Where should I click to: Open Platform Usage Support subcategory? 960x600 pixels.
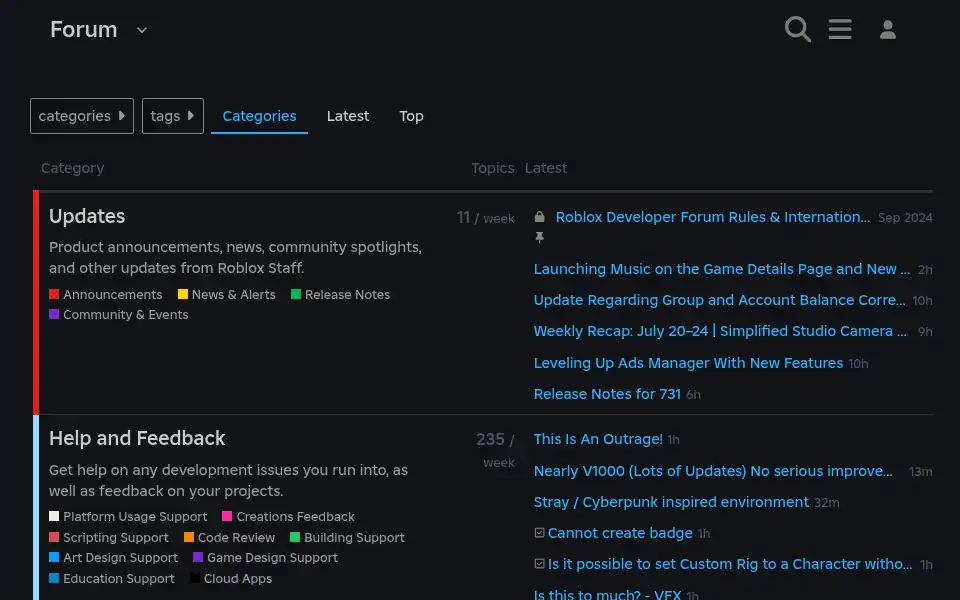pyautogui.click(x=135, y=517)
